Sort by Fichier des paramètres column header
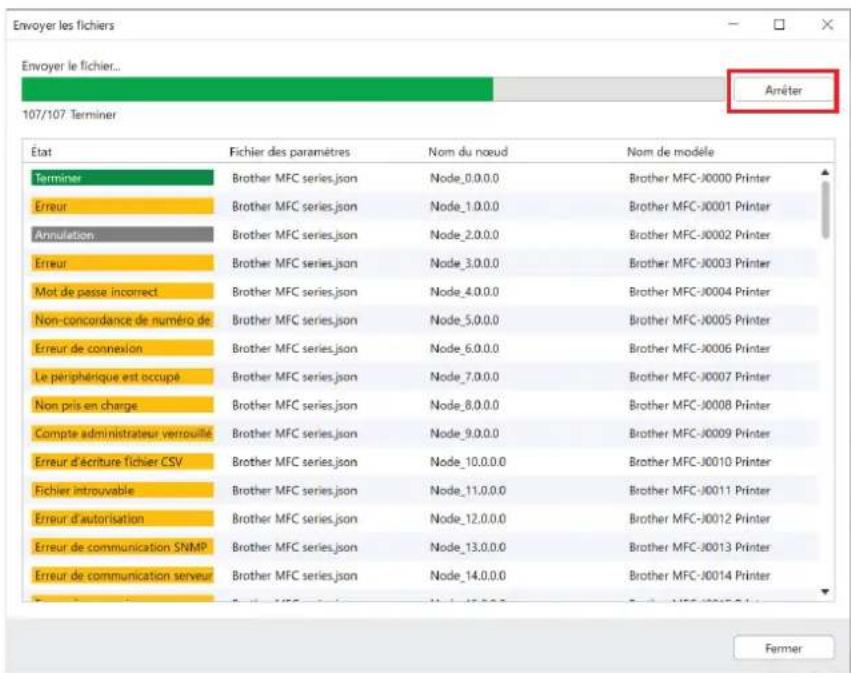 coord(289,152)
